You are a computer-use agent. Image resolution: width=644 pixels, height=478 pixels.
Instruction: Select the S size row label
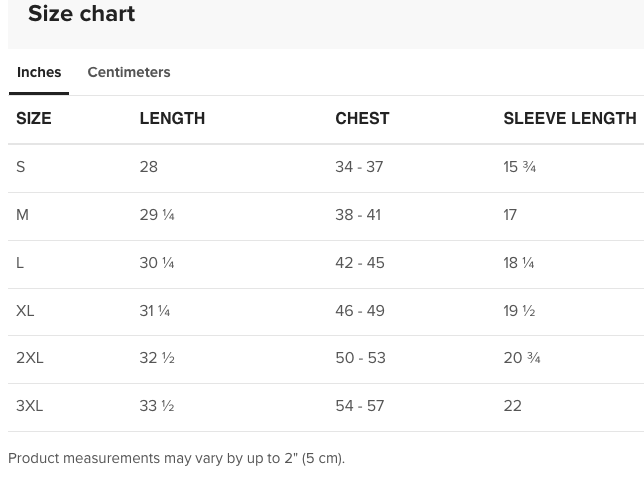[x=21, y=167]
